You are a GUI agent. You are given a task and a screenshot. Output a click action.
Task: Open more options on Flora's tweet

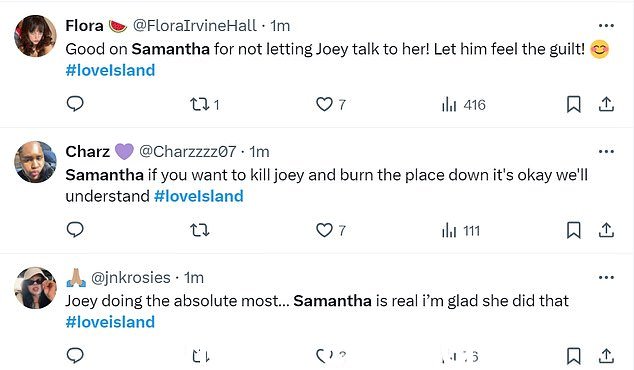point(606,26)
